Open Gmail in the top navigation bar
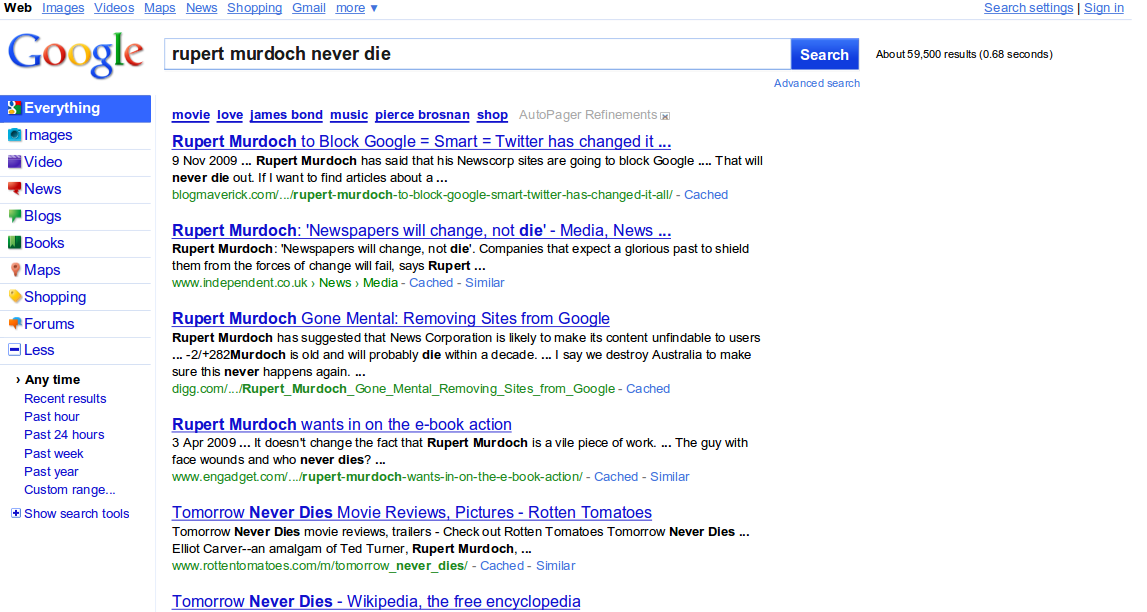The height and width of the screenshot is (612, 1147). pyautogui.click(x=309, y=8)
